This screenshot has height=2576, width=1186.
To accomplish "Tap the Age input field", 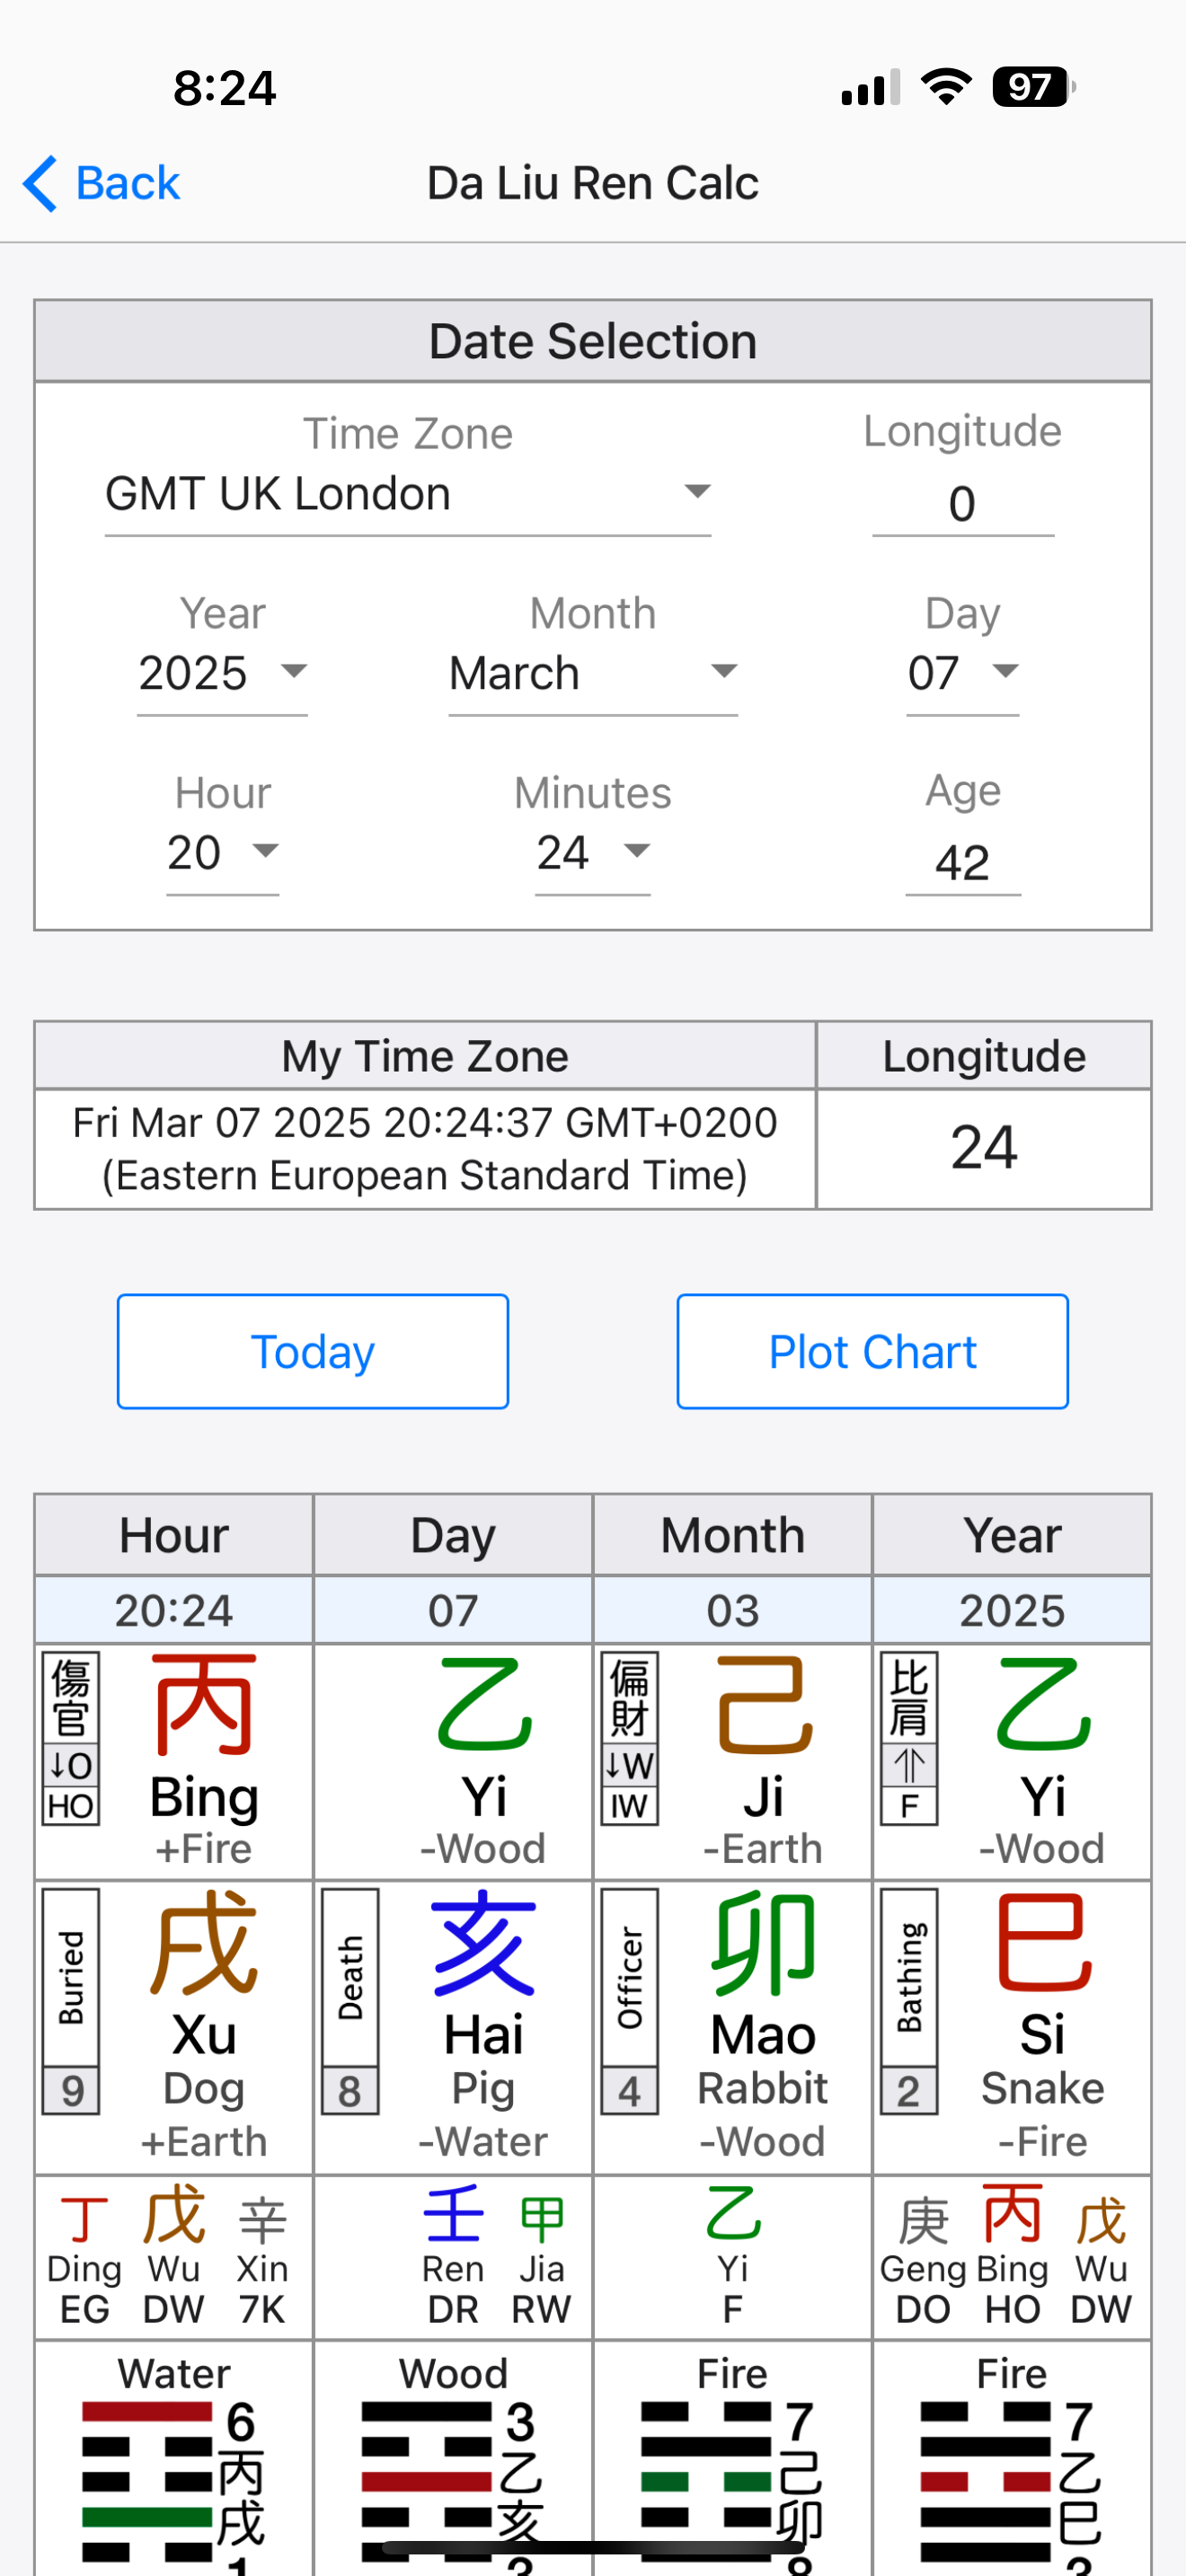I will click(962, 862).
